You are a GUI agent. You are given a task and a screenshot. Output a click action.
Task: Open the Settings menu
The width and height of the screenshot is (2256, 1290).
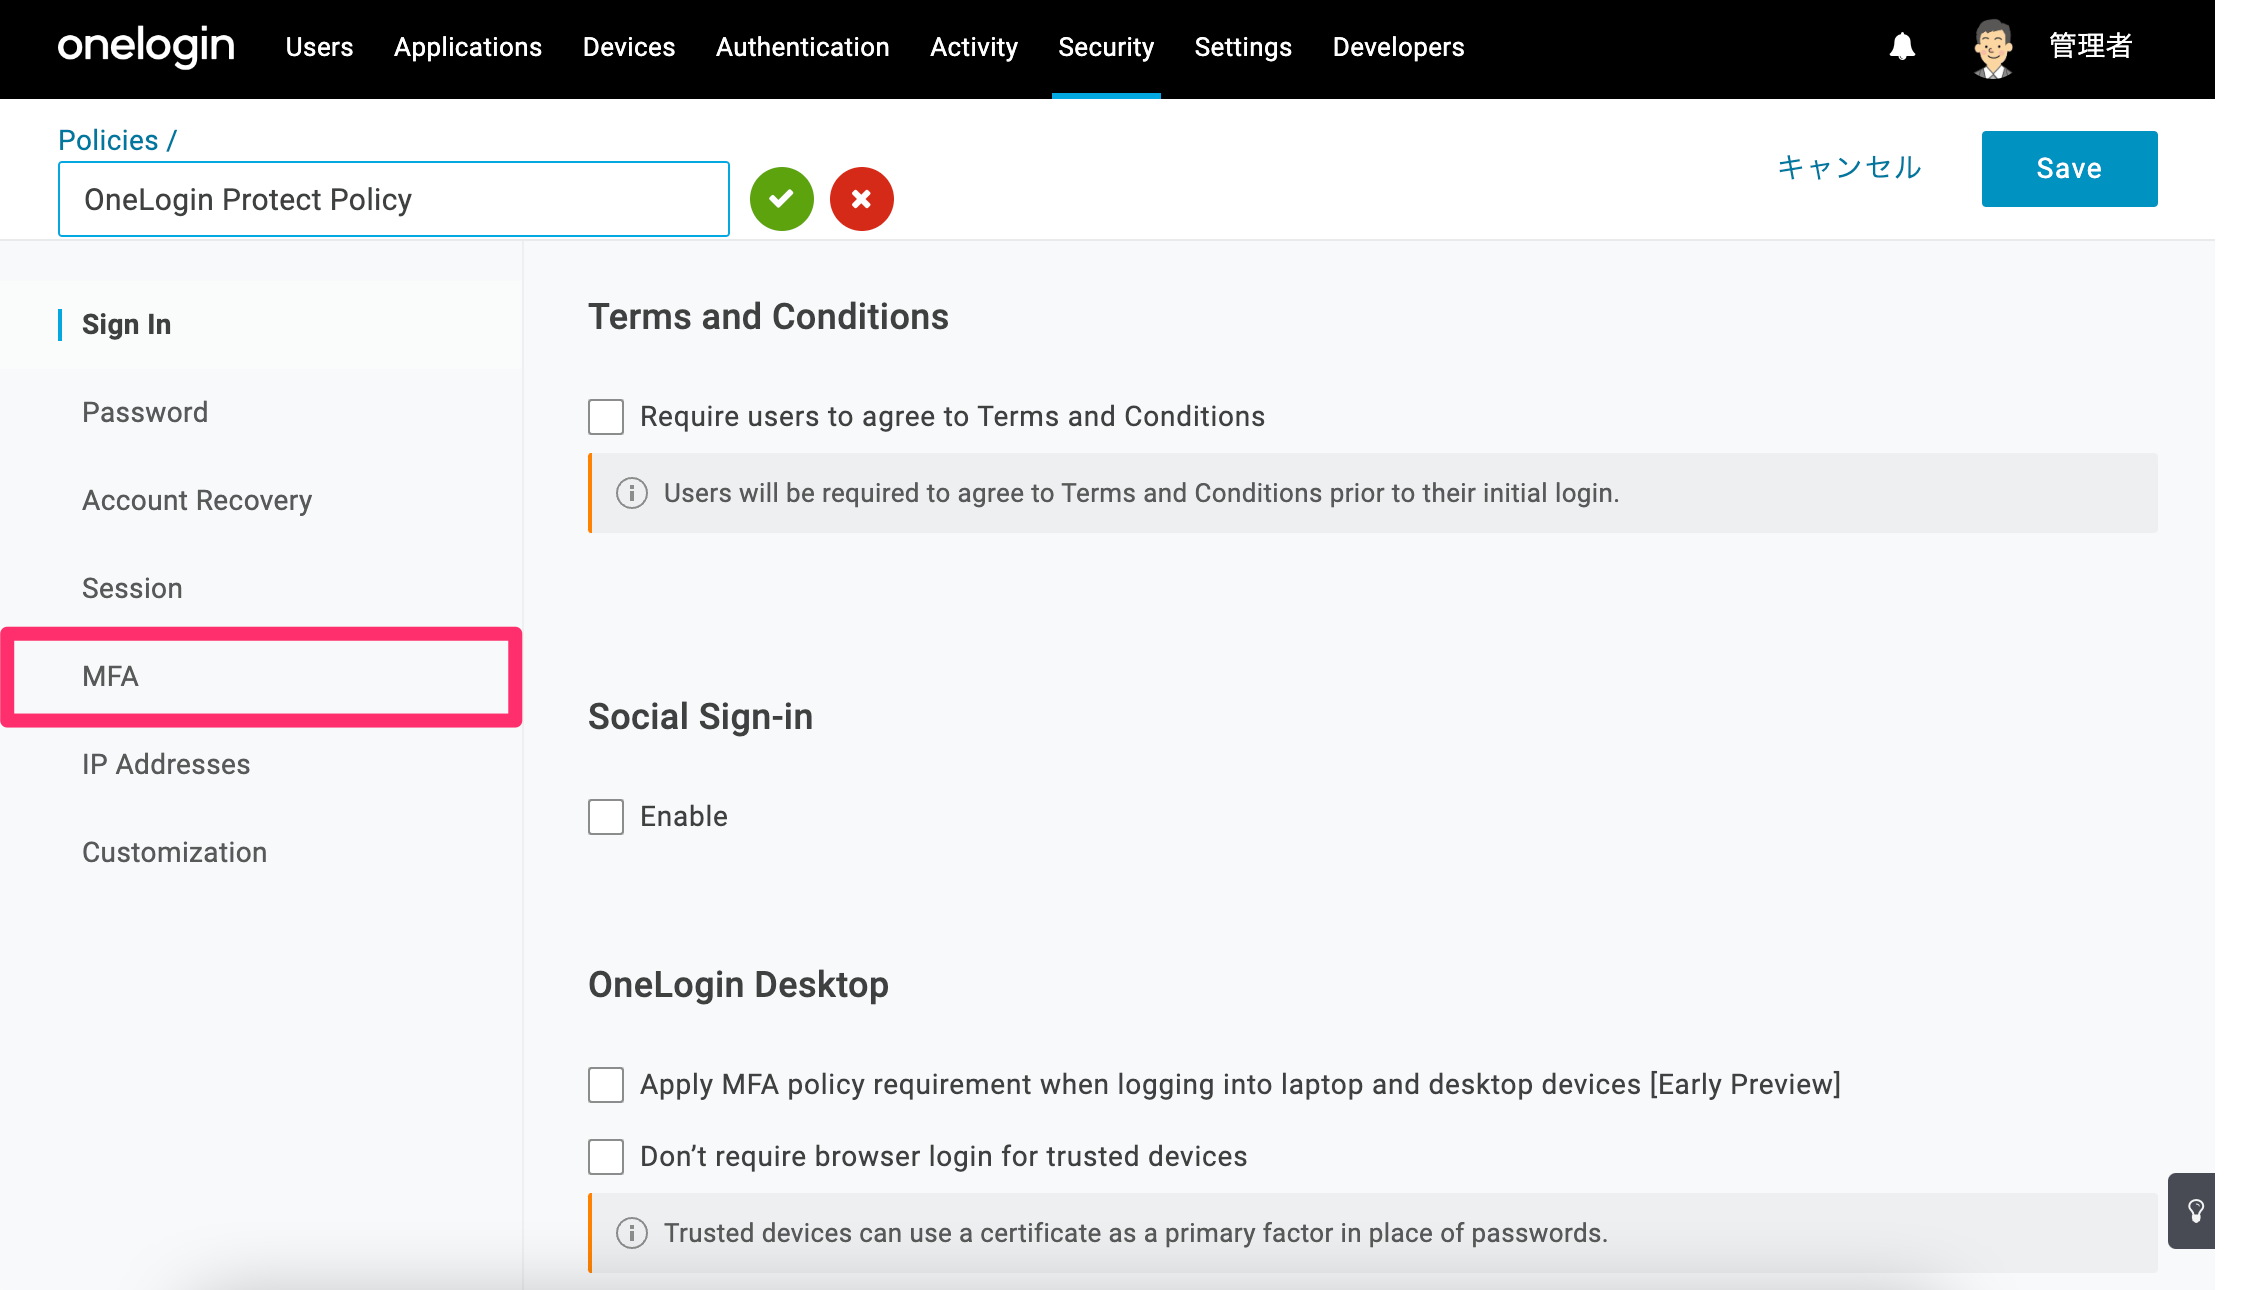(x=1243, y=47)
